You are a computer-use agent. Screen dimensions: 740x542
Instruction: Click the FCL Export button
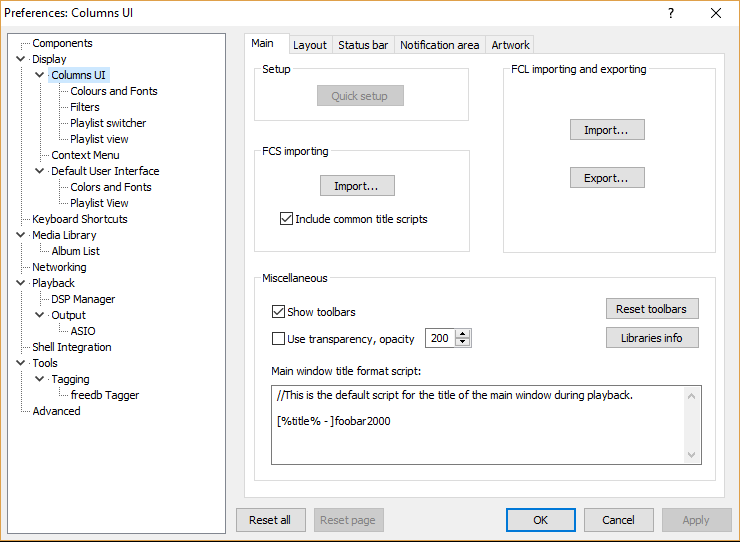[x=607, y=178]
